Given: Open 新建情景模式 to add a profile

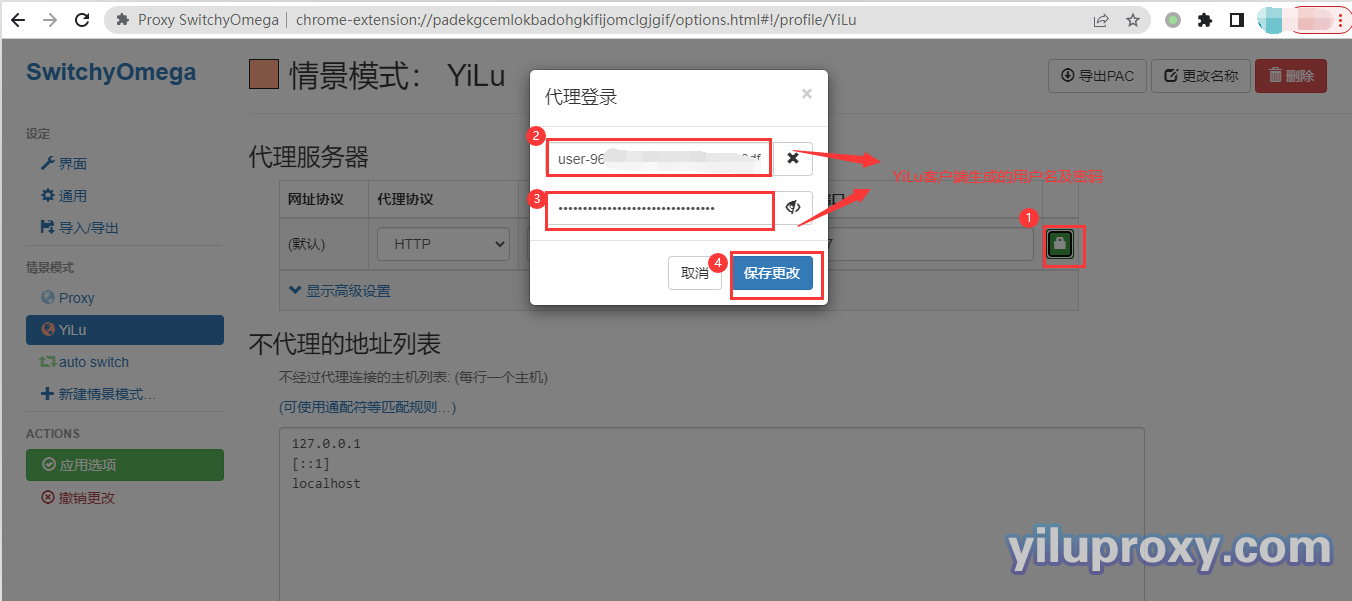Looking at the screenshot, I should click(98, 394).
